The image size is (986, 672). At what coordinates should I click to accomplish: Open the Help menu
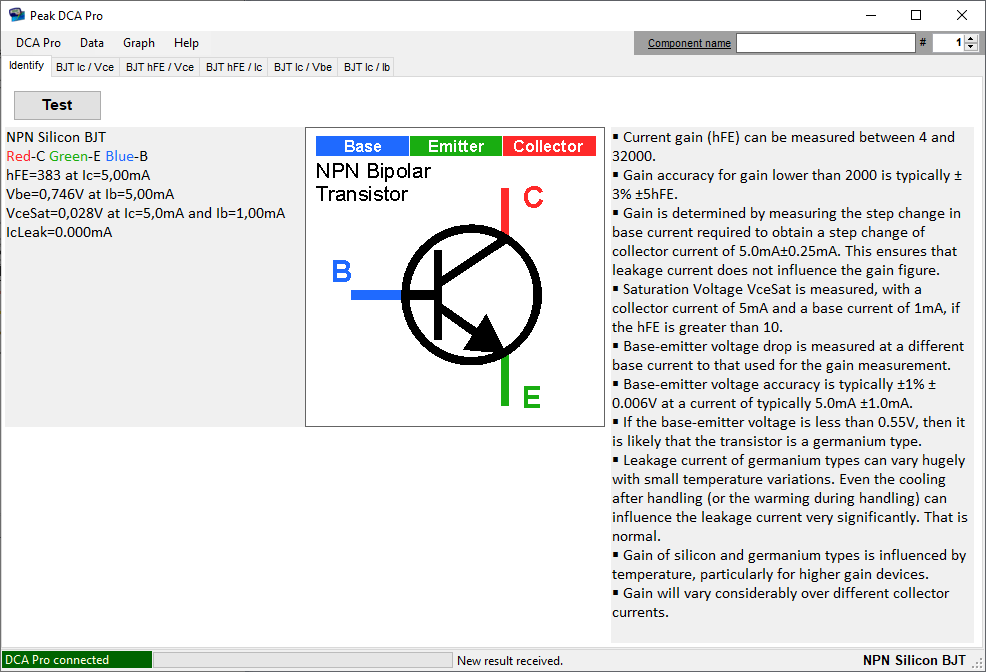pyautogui.click(x=186, y=43)
